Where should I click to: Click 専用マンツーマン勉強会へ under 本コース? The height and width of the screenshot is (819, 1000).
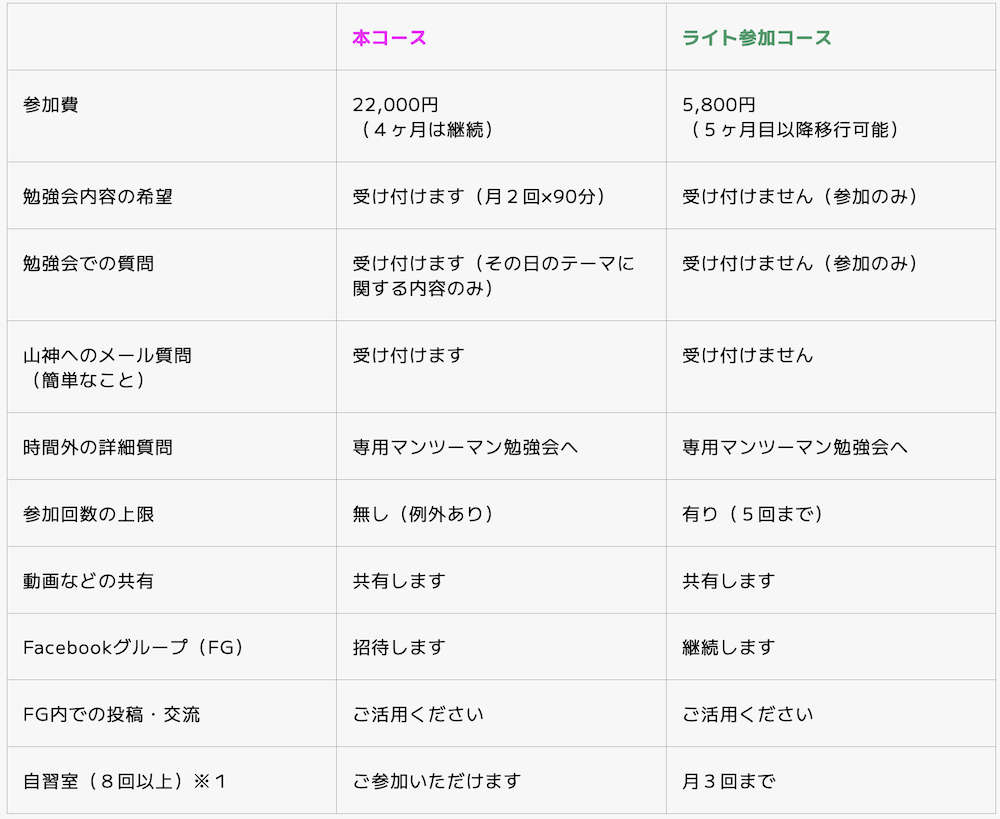click(x=465, y=447)
